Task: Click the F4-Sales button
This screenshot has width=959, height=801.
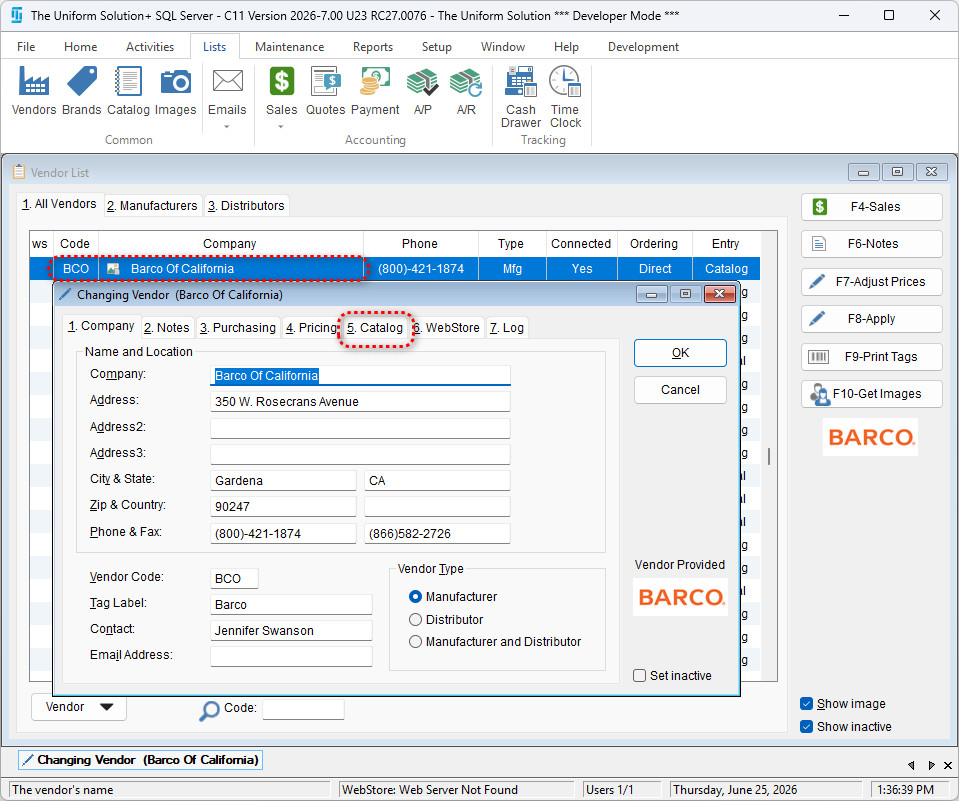Action: (x=872, y=207)
